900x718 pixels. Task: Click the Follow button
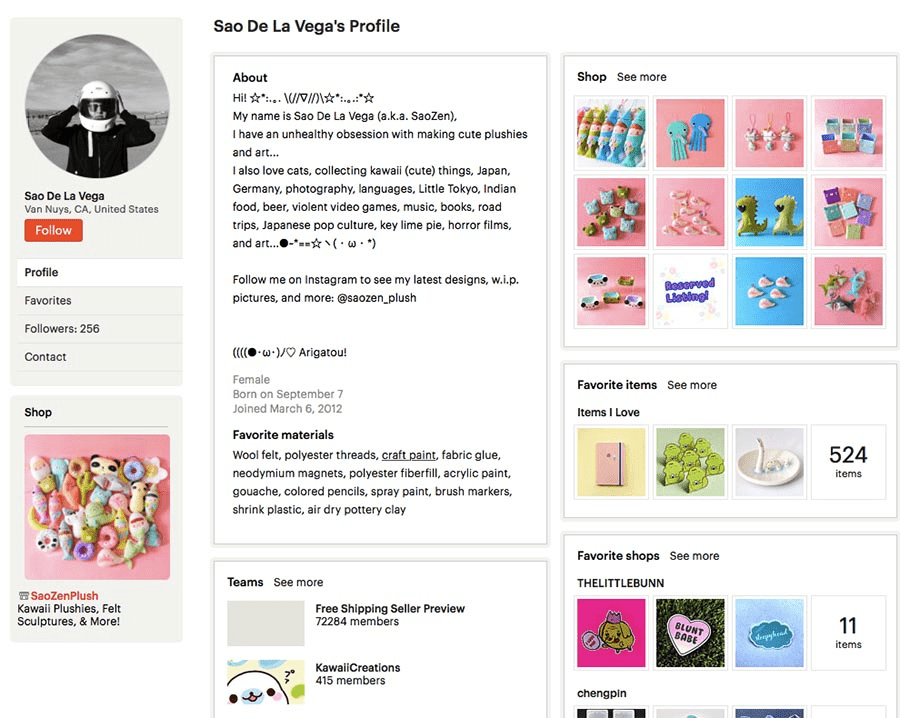pyautogui.click(x=53, y=230)
